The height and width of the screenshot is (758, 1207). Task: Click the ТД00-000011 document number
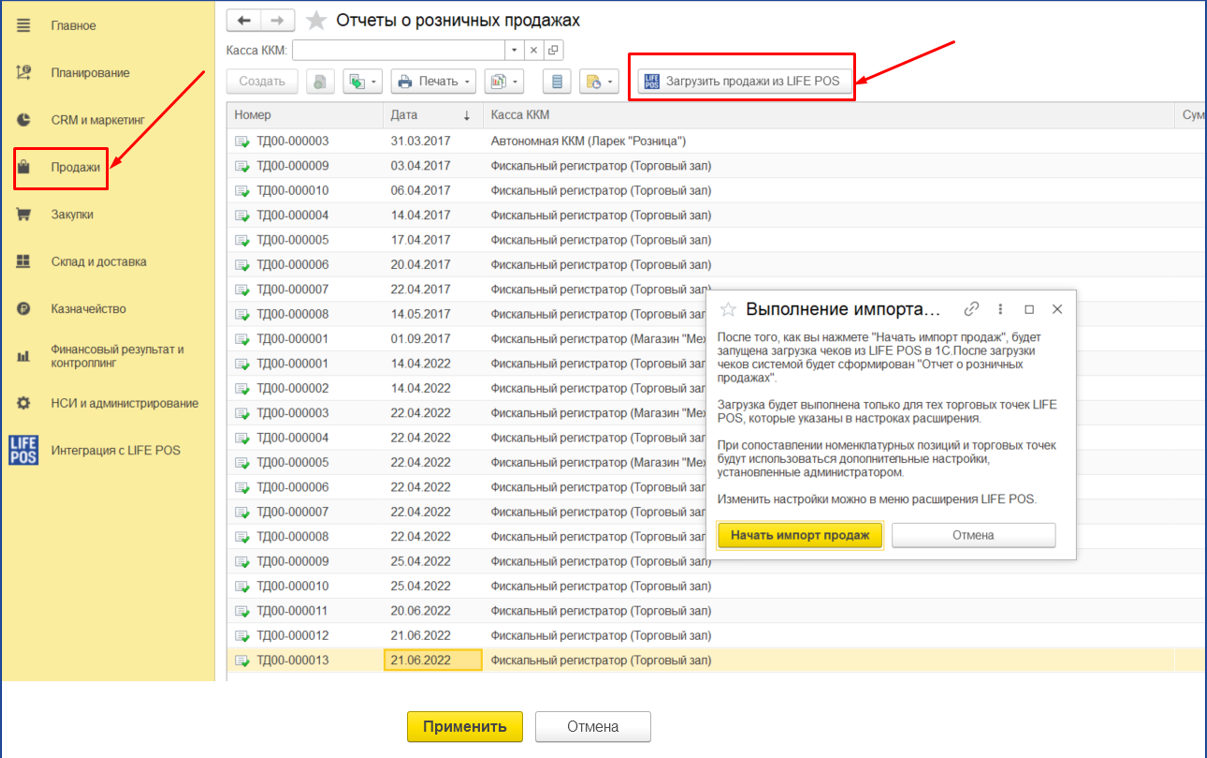click(x=292, y=611)
